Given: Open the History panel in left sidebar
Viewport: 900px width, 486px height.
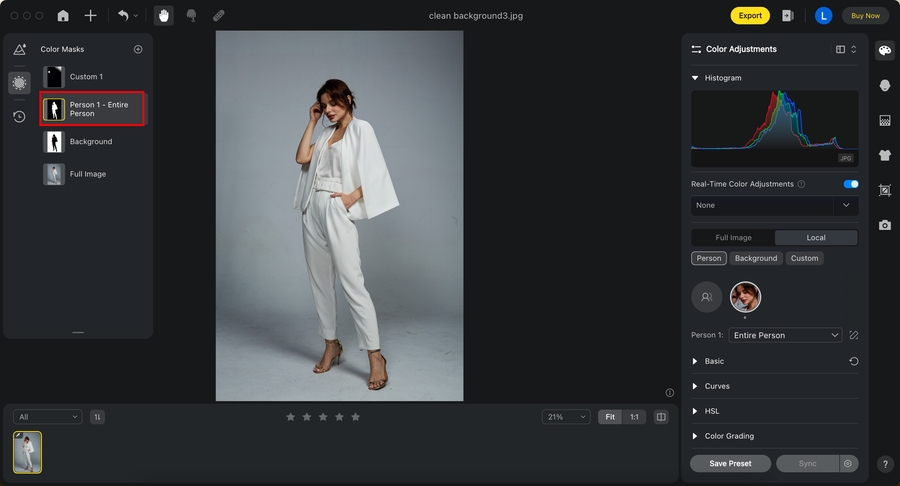Looking at the screenshot, I should tap(19, 116).
